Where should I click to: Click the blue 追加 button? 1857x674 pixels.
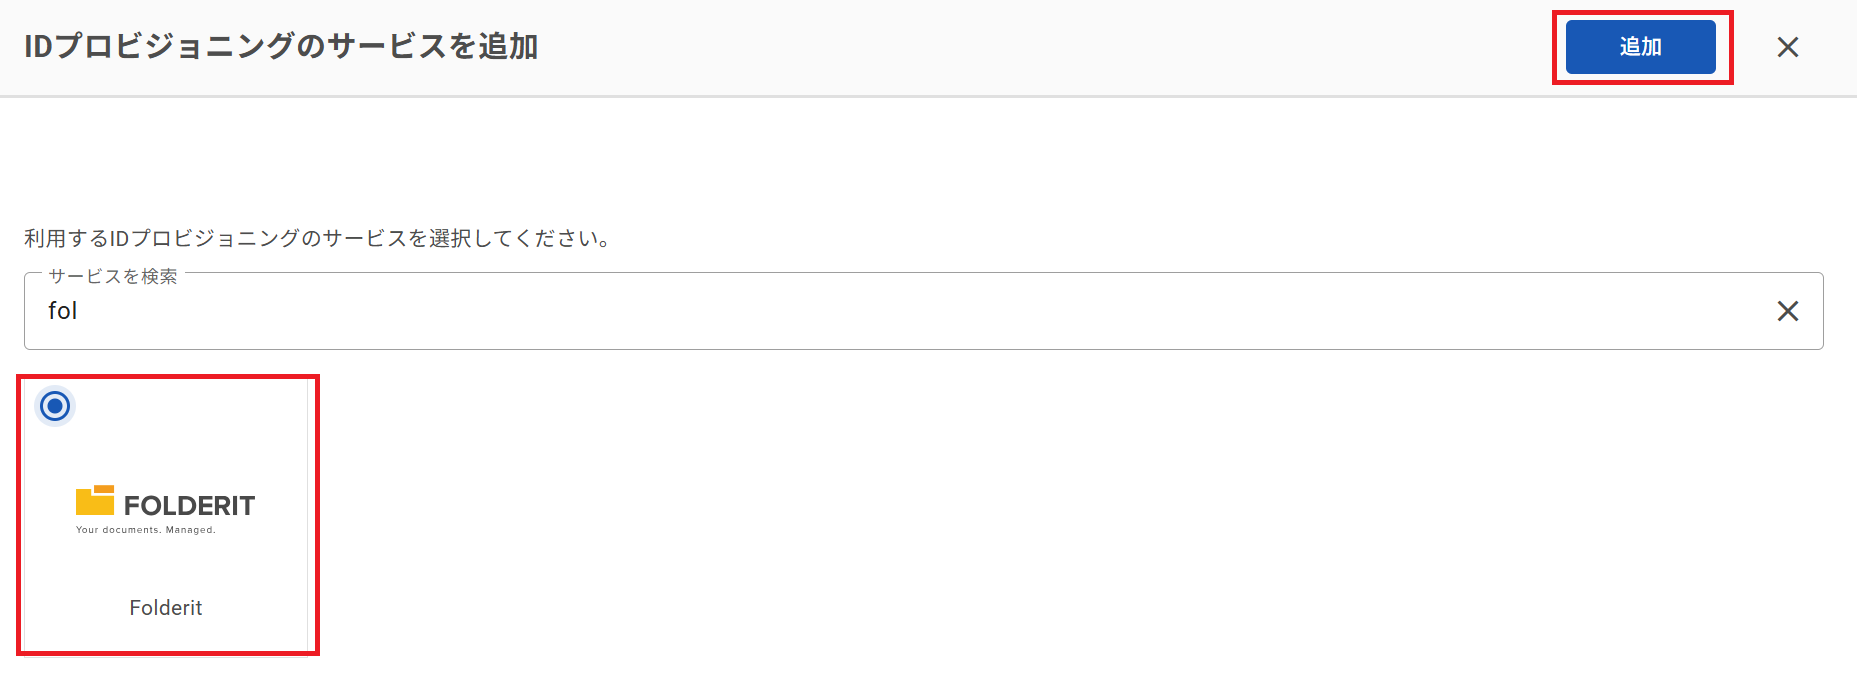(x=1640, y=47)
